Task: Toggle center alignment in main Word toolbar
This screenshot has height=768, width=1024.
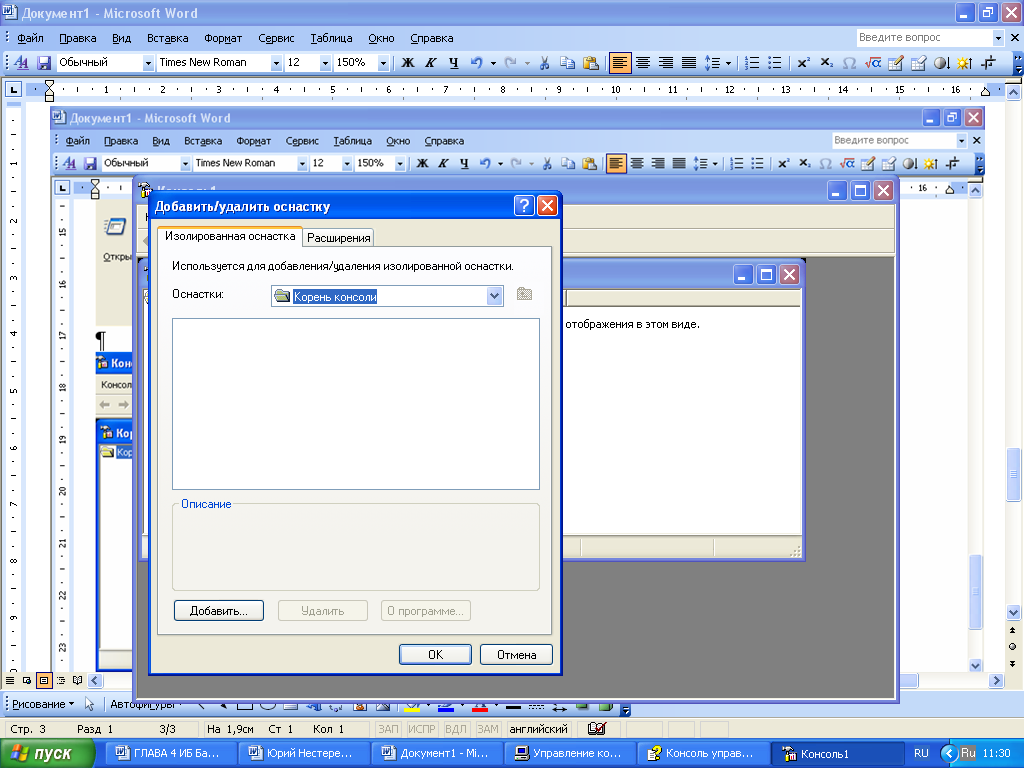Action: [643, 63]
